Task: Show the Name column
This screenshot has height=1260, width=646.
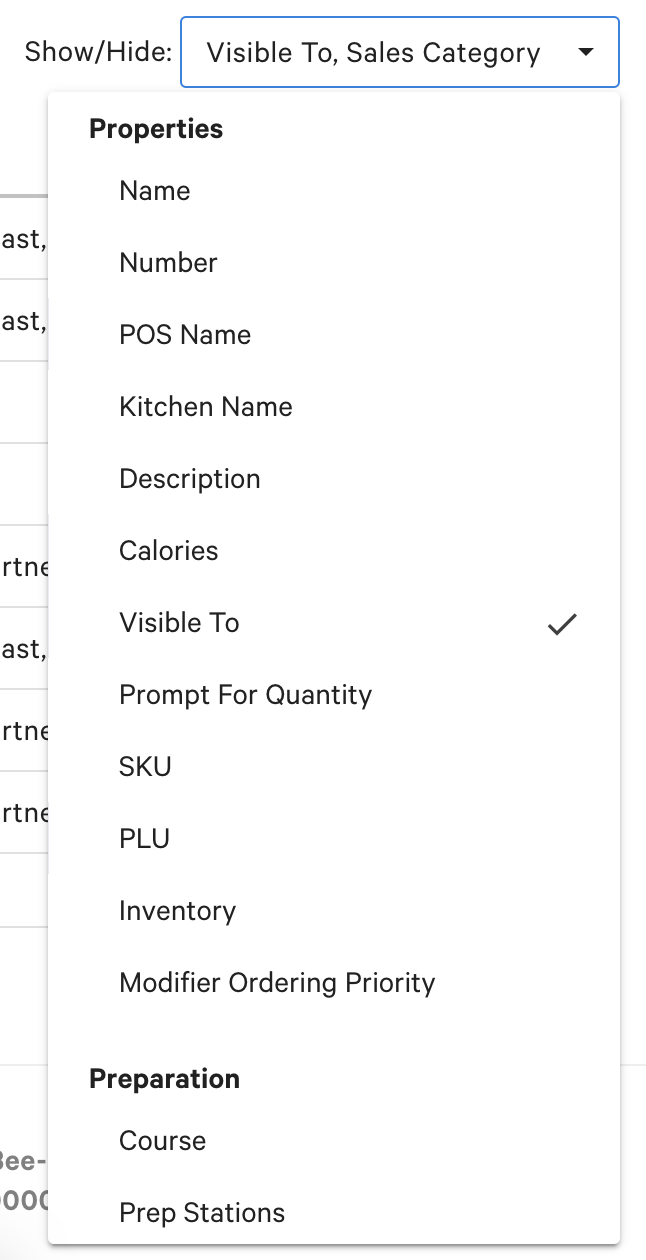Action: click(x=155, y=191)
